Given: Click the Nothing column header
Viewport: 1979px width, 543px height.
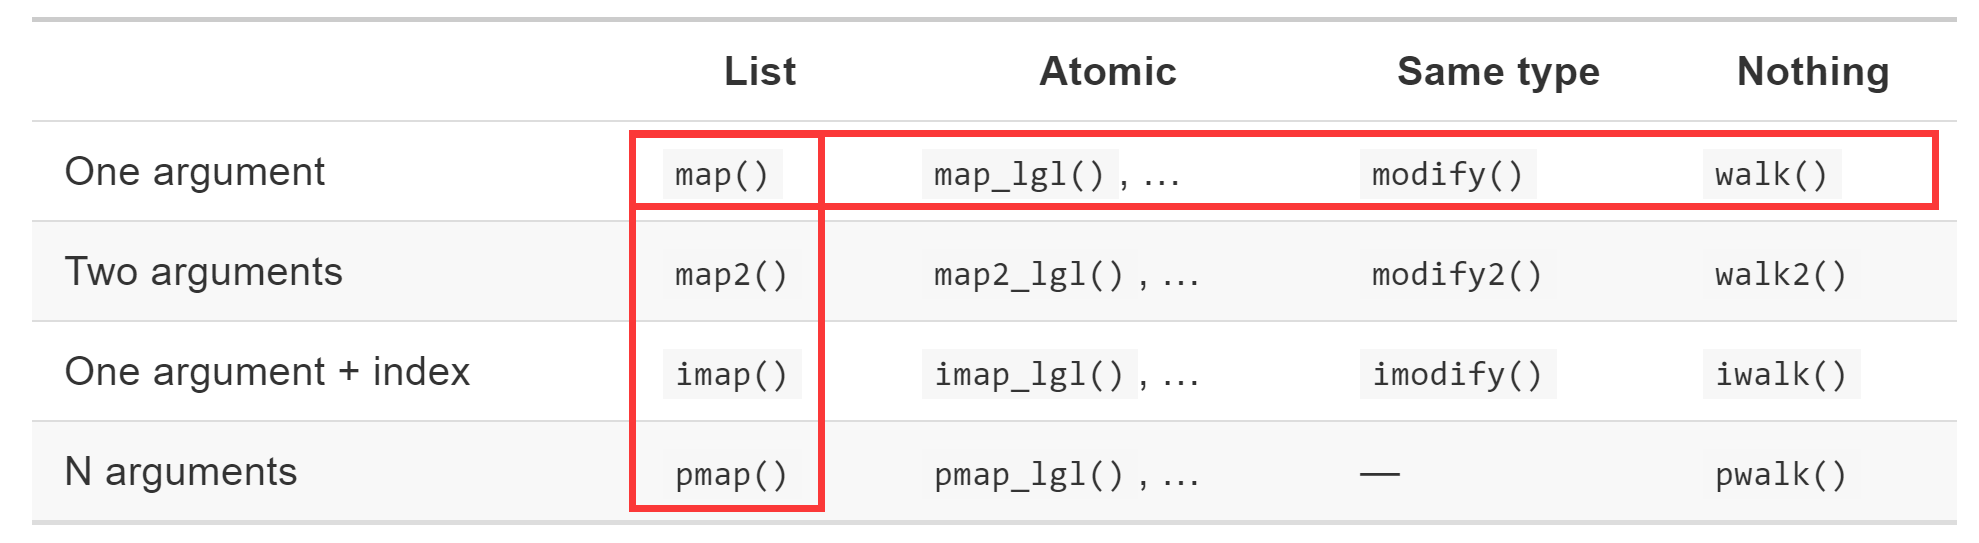Looking at the screenshot, I should [x=1813, y=72].
